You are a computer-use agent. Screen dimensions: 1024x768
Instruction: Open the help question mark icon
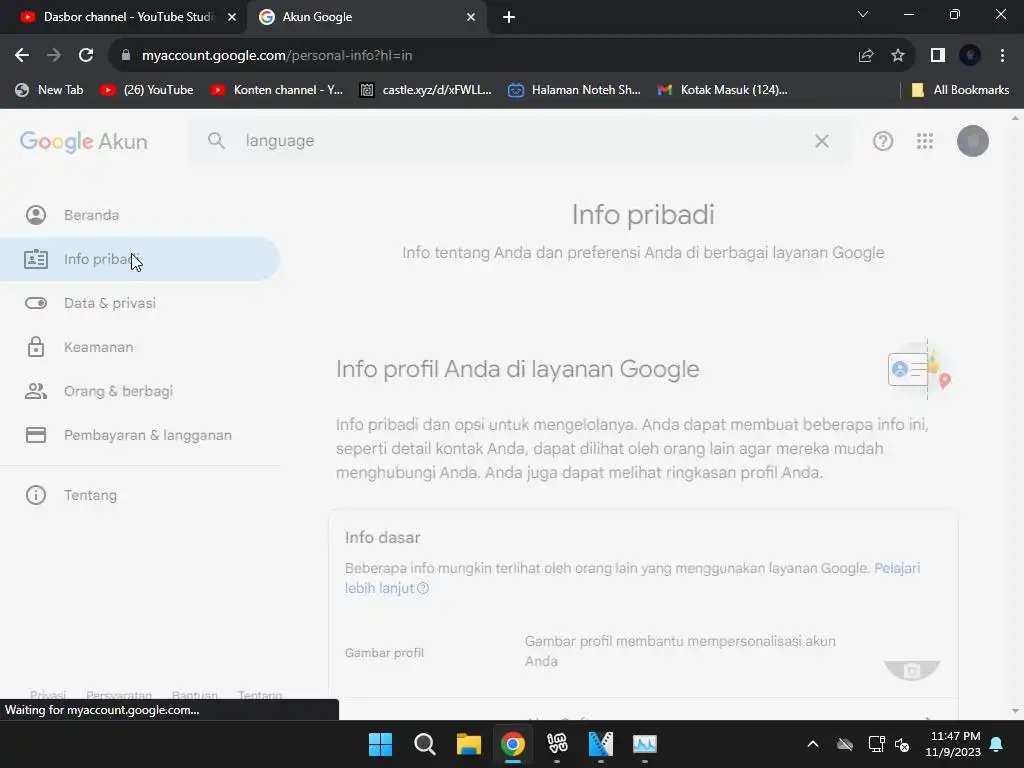tap(883, 141)
